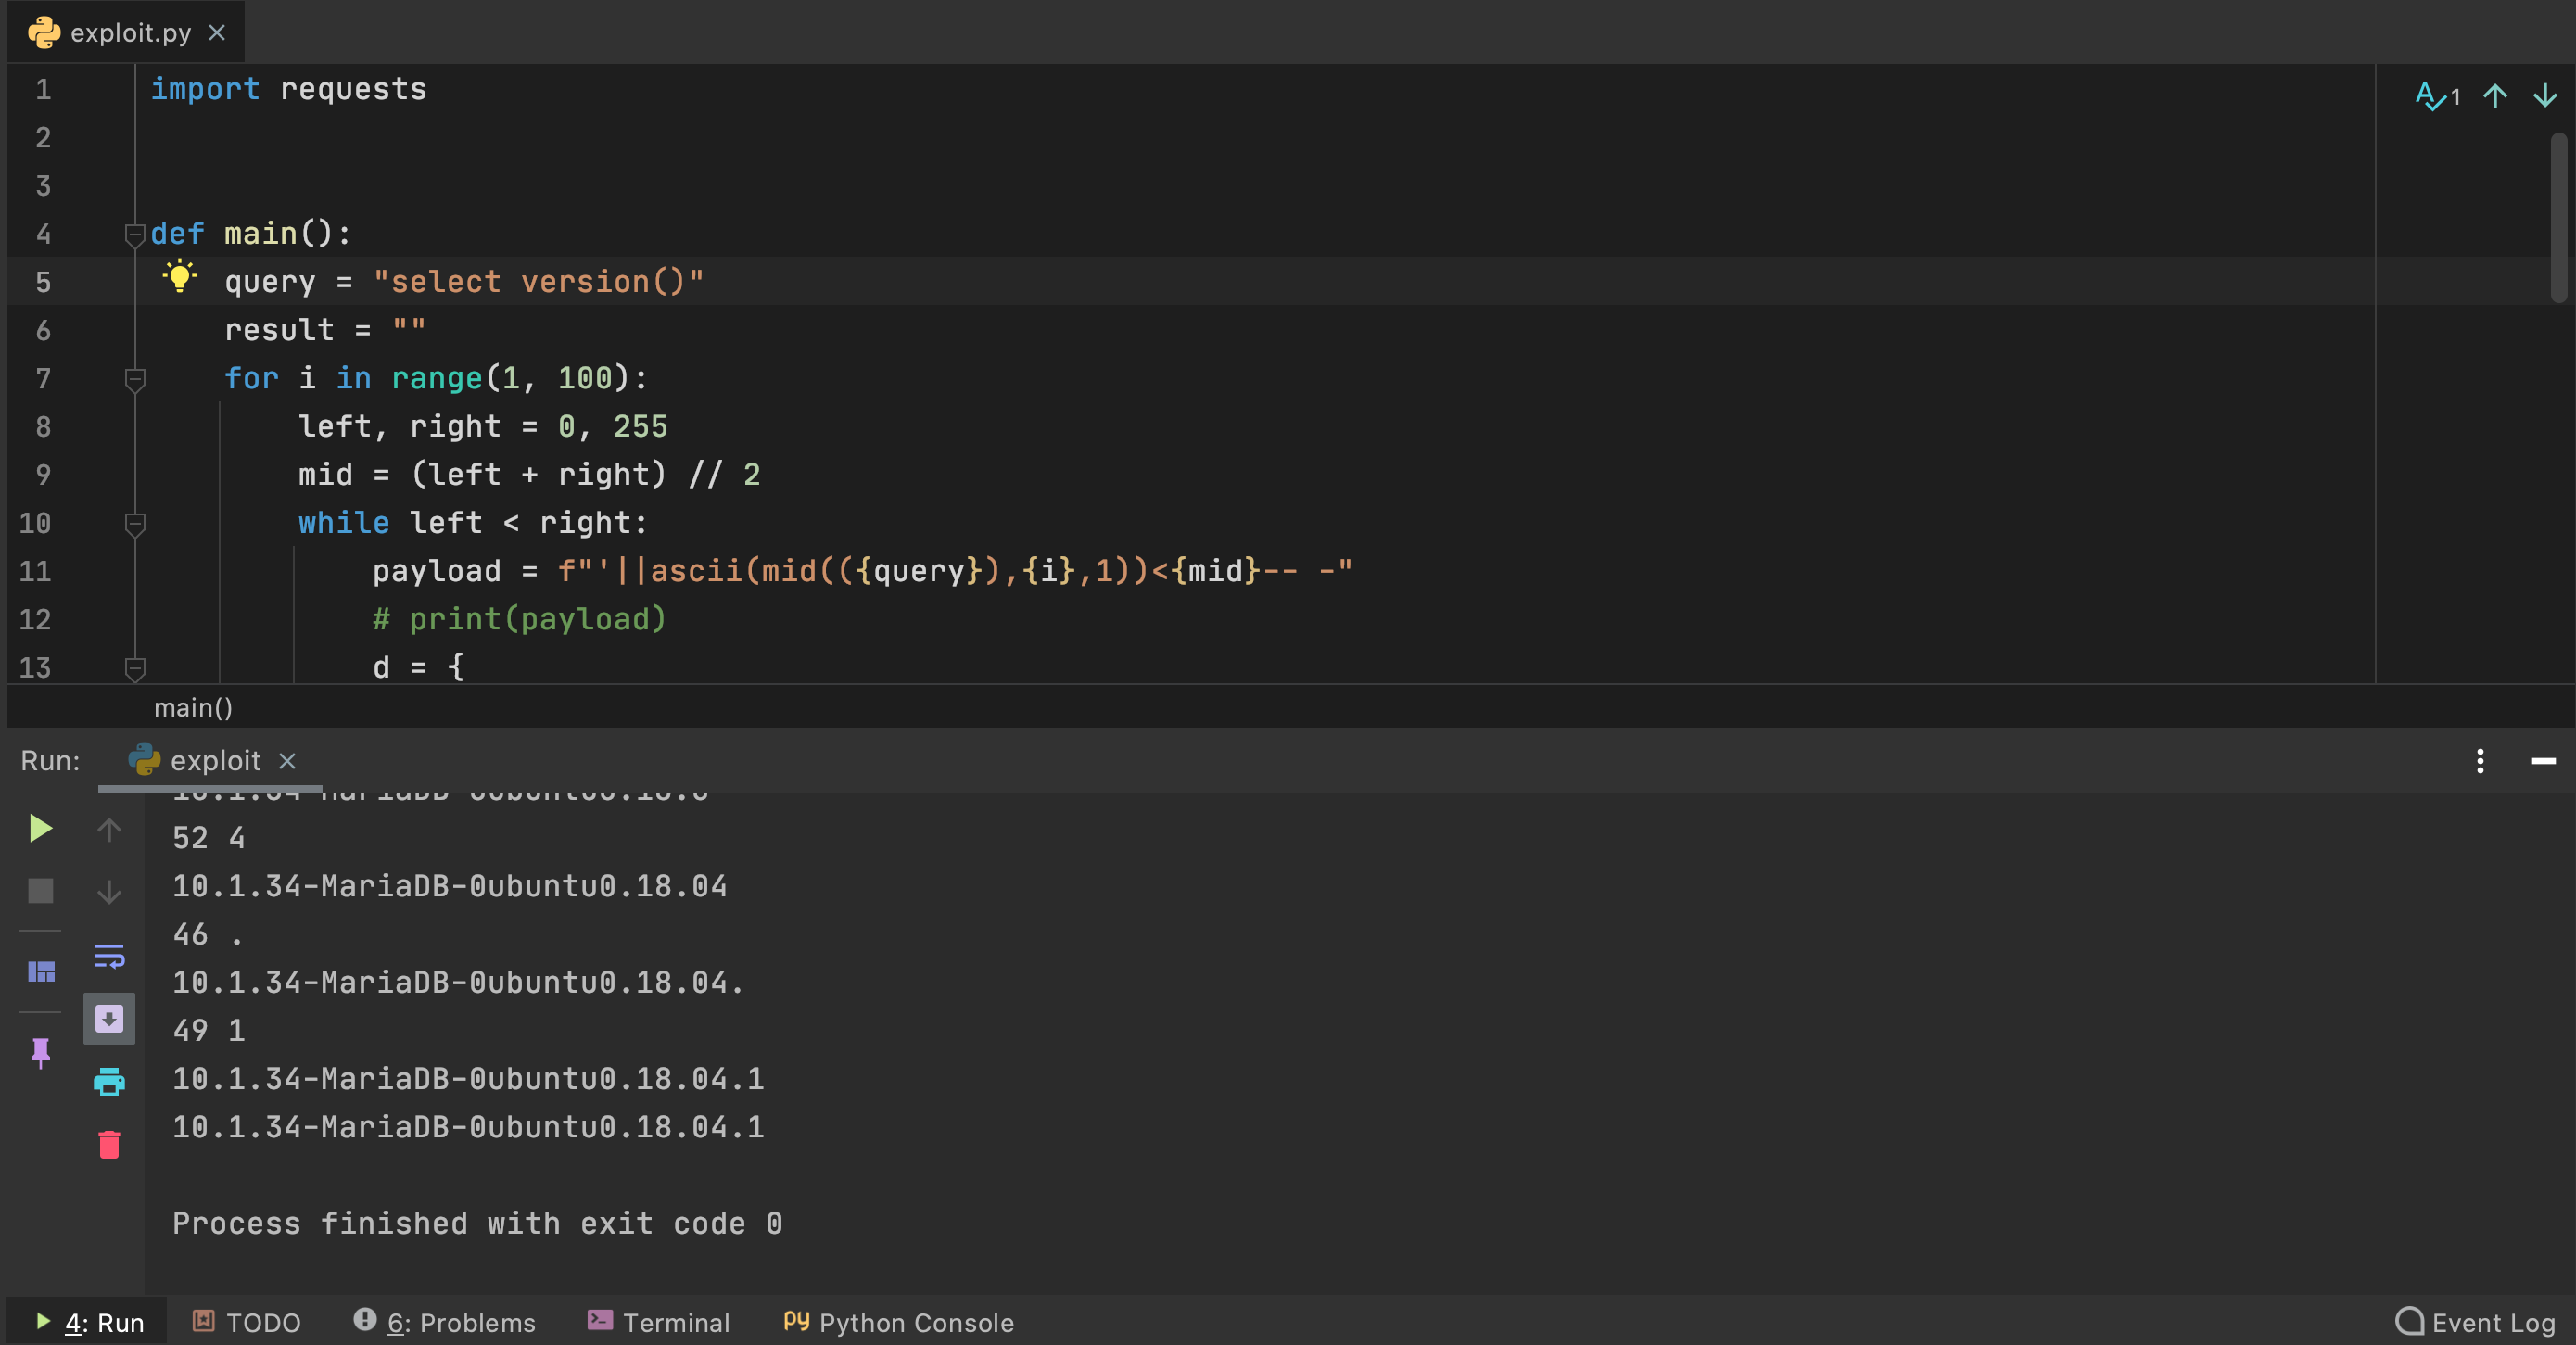Collapse the def main() fold marker
2576x1345 pixels.
(x=135, y=235)
